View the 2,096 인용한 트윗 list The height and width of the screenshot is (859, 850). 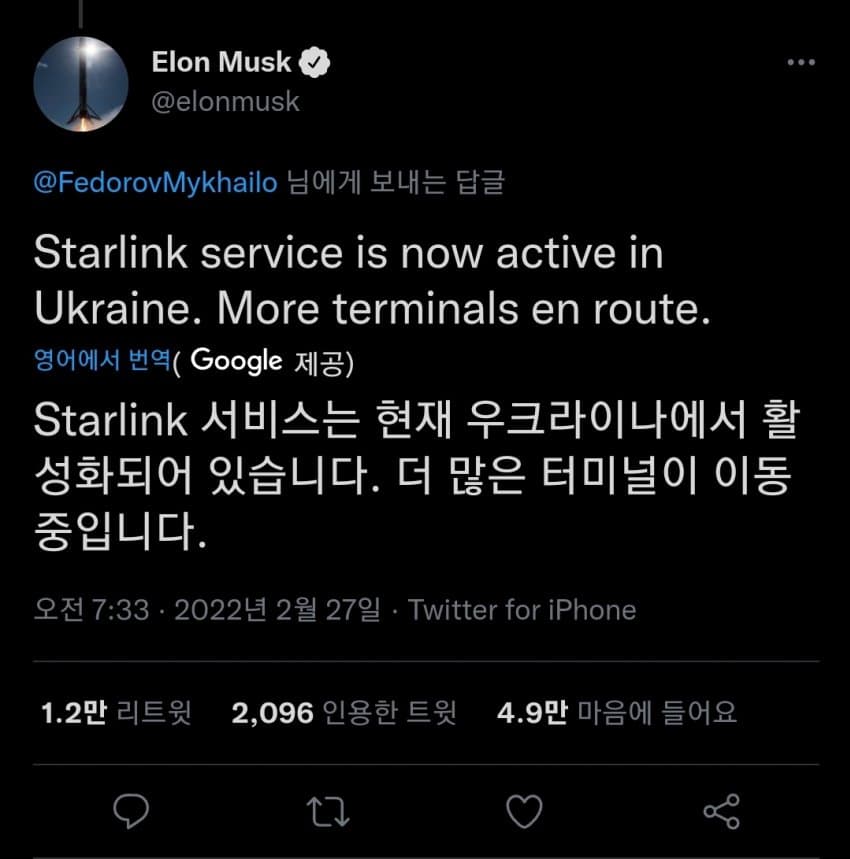(344, 712)
